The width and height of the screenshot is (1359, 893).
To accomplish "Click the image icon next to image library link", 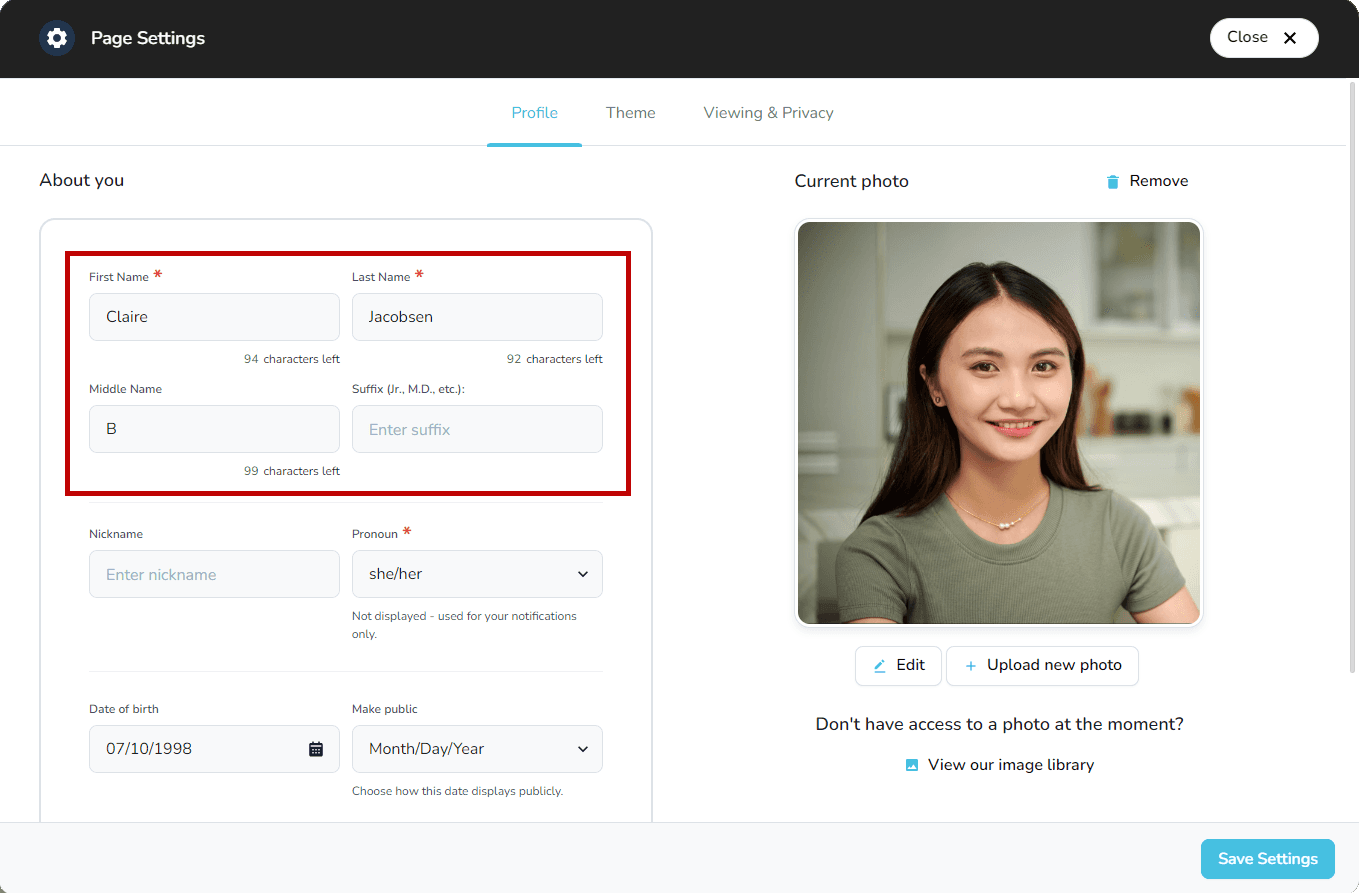I will pyautogui.click(x=911, y=764).
